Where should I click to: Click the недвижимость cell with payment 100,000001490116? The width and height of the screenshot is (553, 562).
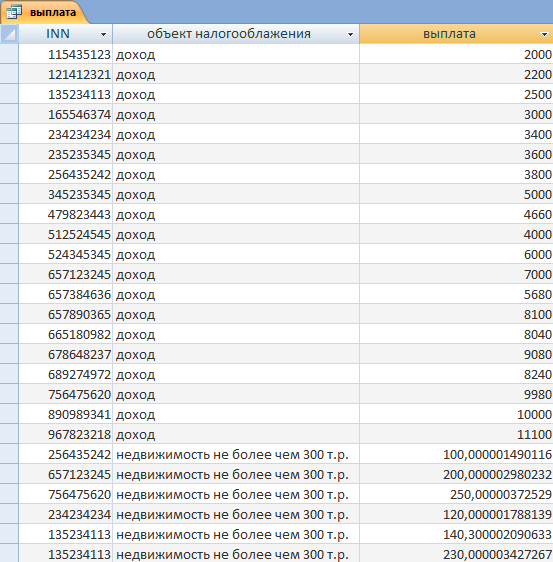click(236, 454)
